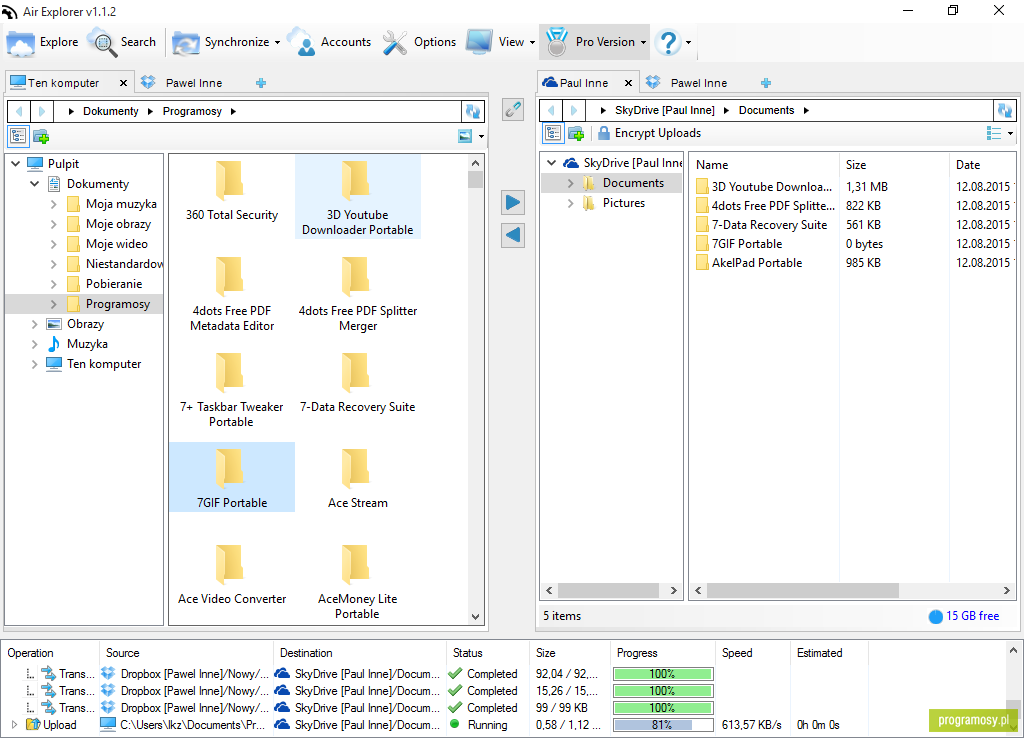Click the left pane vertical scrollbar down arrow
Viewport: 1024px width, 738px height.
(475, 617)
